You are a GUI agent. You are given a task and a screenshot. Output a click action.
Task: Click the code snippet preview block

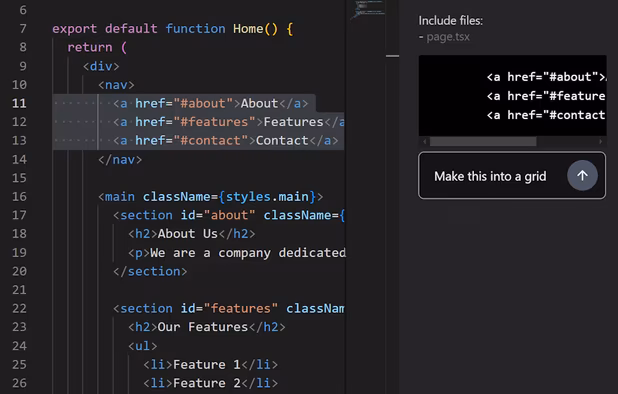[x=512, y=96]
